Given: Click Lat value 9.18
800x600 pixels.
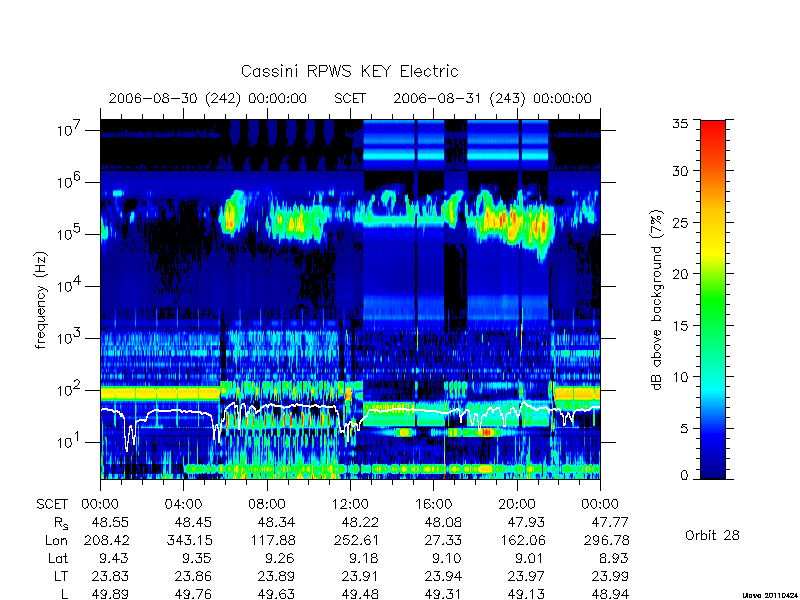Looking at the screenshot, I should pyautogui.click(x=364, y=558).
